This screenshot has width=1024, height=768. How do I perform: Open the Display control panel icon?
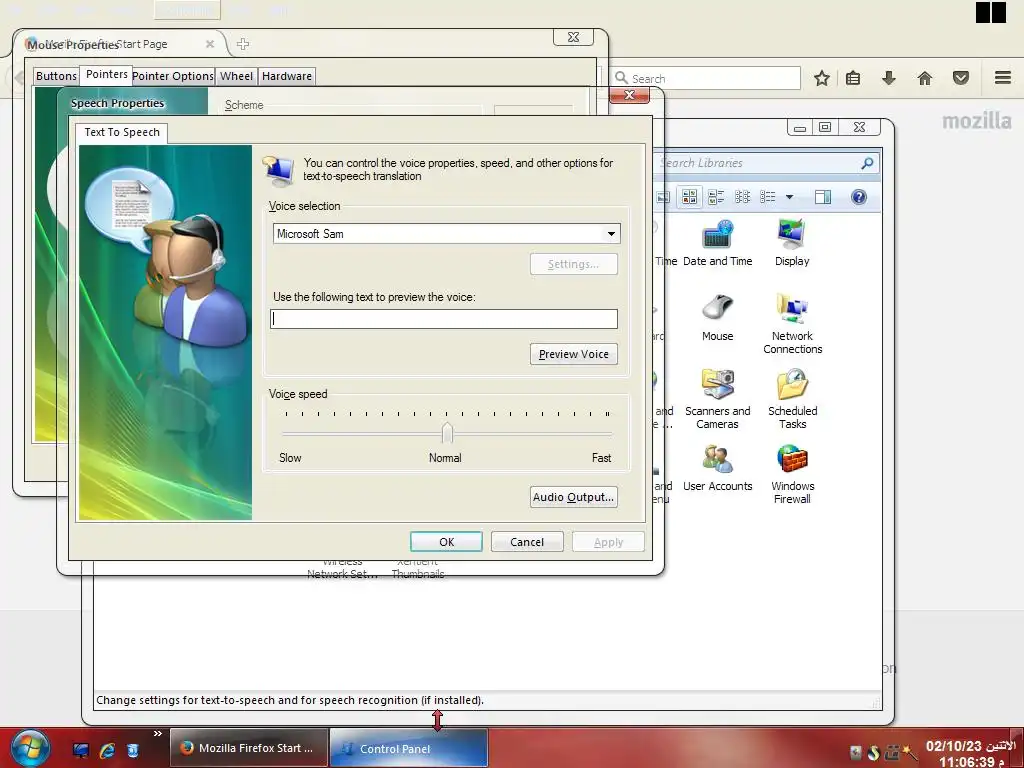click(792, 244)
